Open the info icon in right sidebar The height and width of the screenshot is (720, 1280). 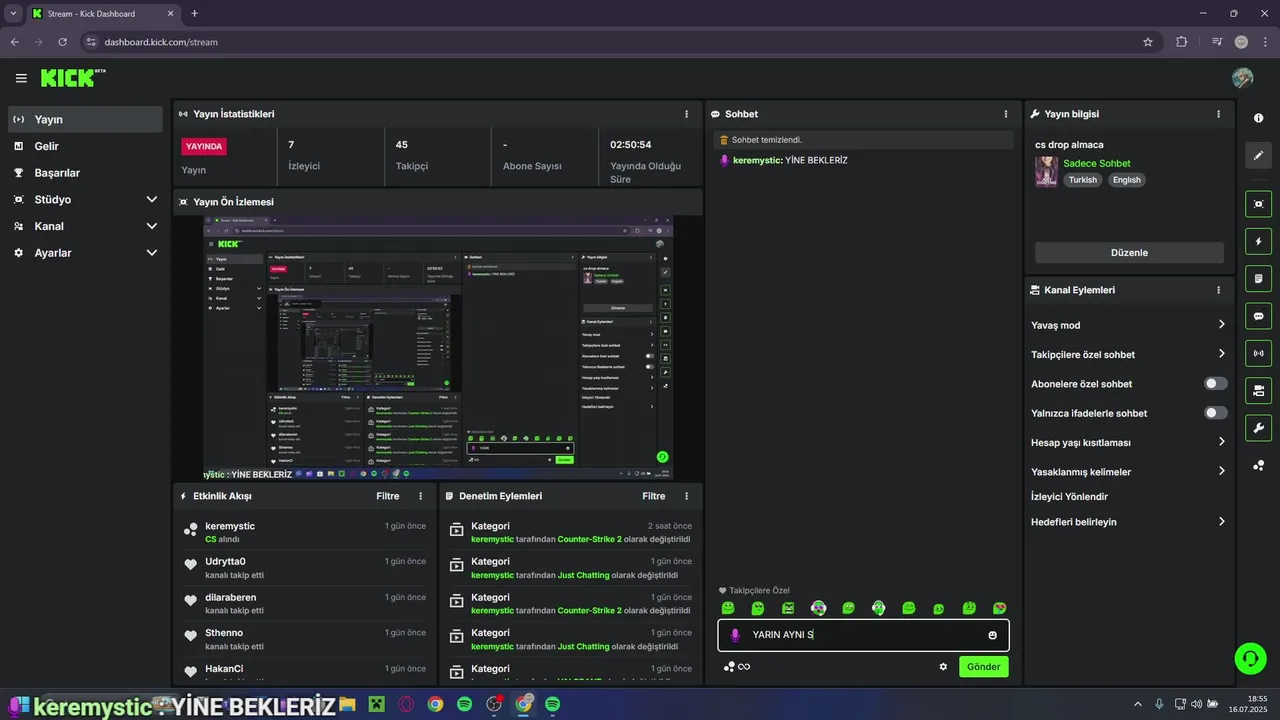pos(1258,118)
